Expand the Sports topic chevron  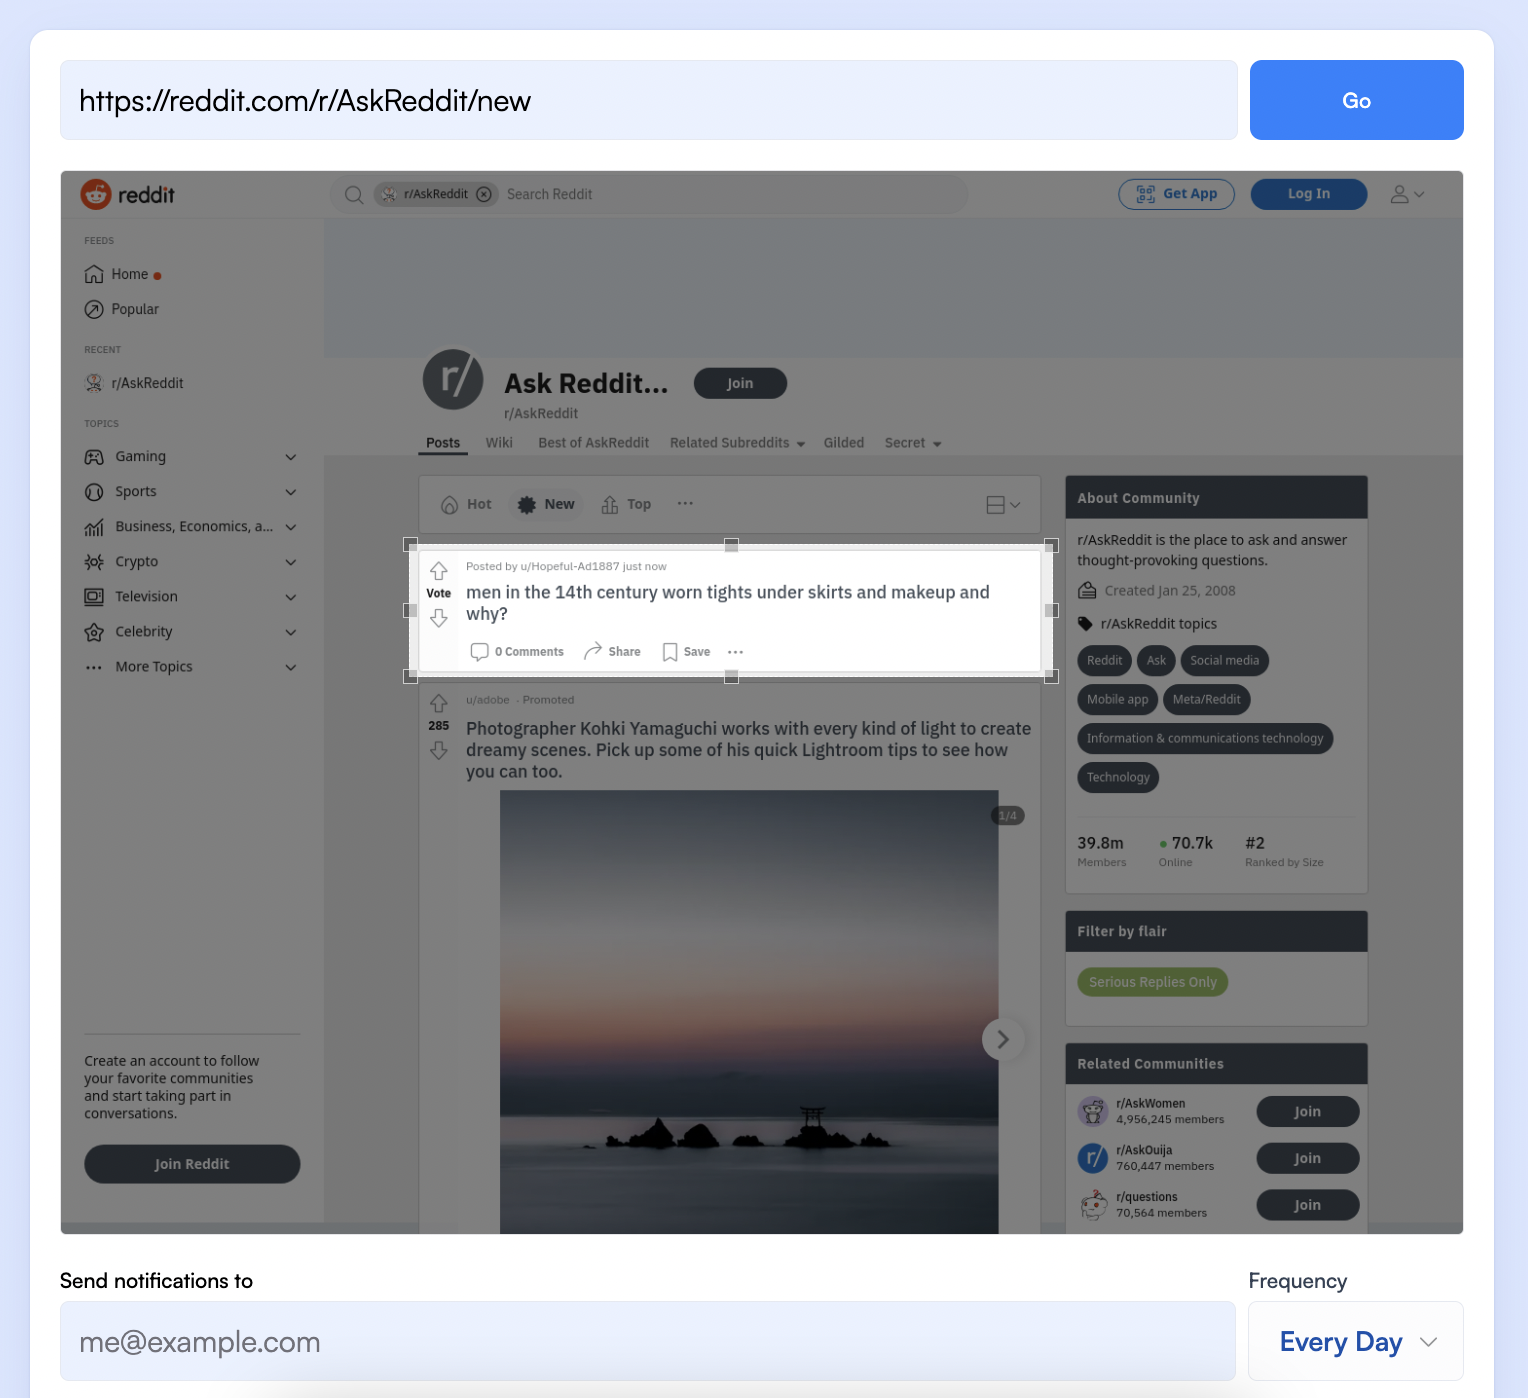click(291, 492)
